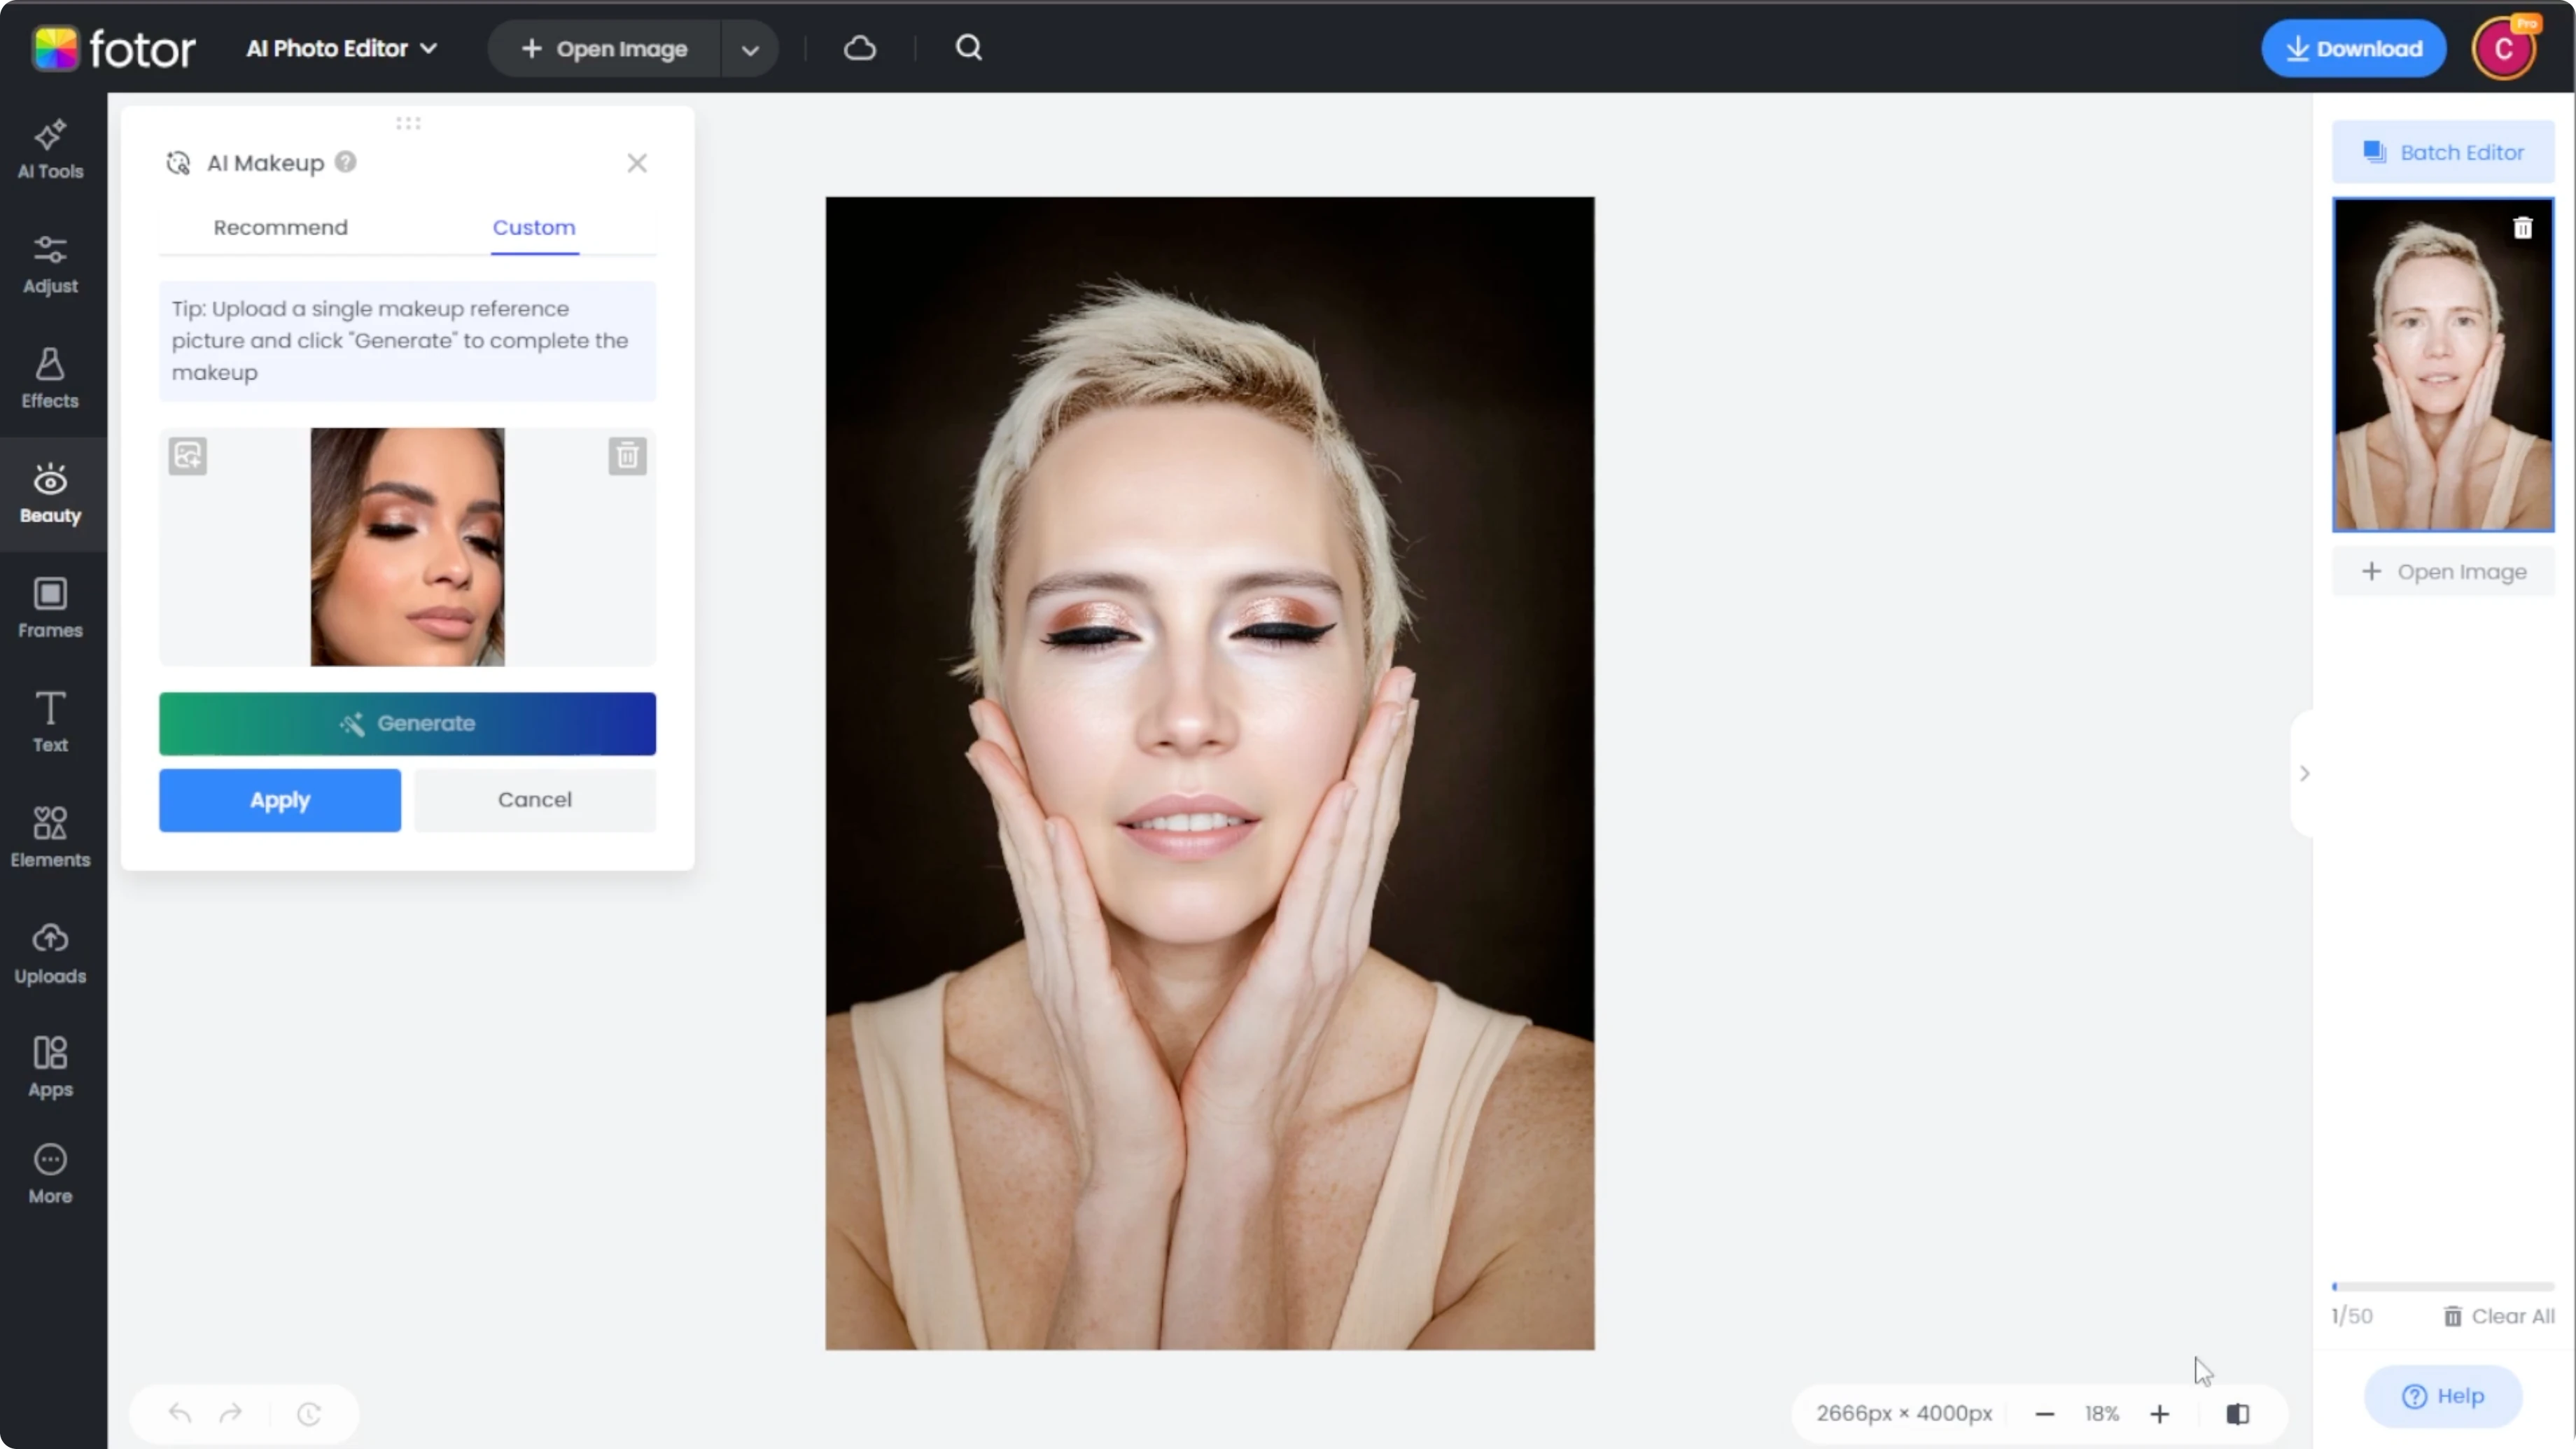Click the fotor logo
Image resolution: width=2576 pixels, height=1449 pixels.
click(113, 48)
